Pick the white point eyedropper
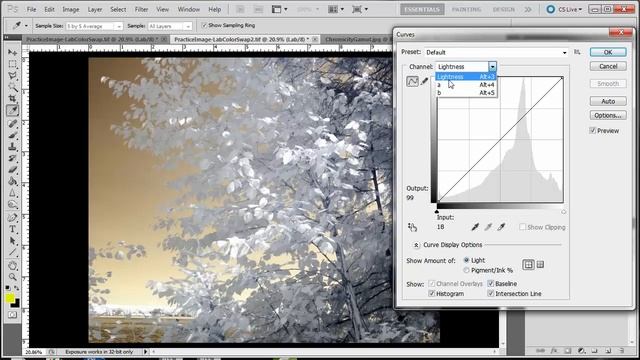Screen dimensions: 640x360 [501, 227]
